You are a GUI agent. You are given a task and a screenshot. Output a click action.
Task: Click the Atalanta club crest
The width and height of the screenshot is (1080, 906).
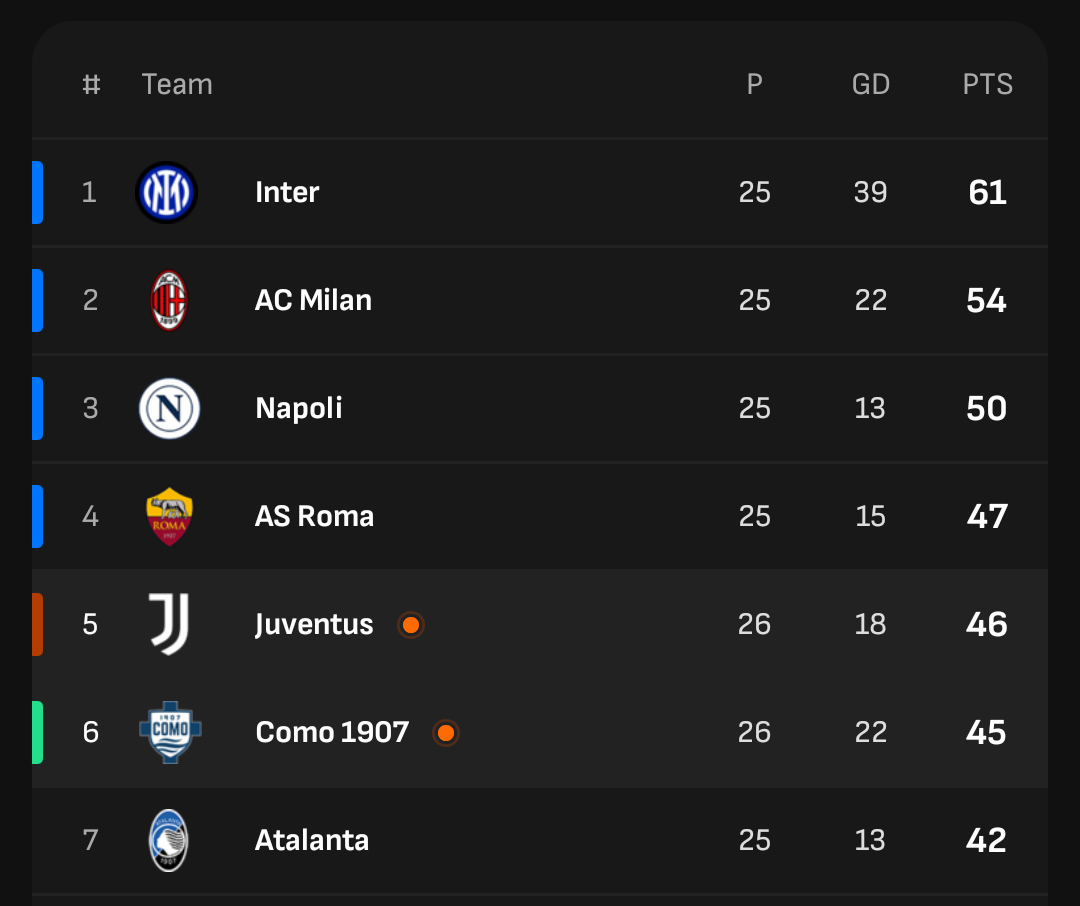[x=168, y=840]
